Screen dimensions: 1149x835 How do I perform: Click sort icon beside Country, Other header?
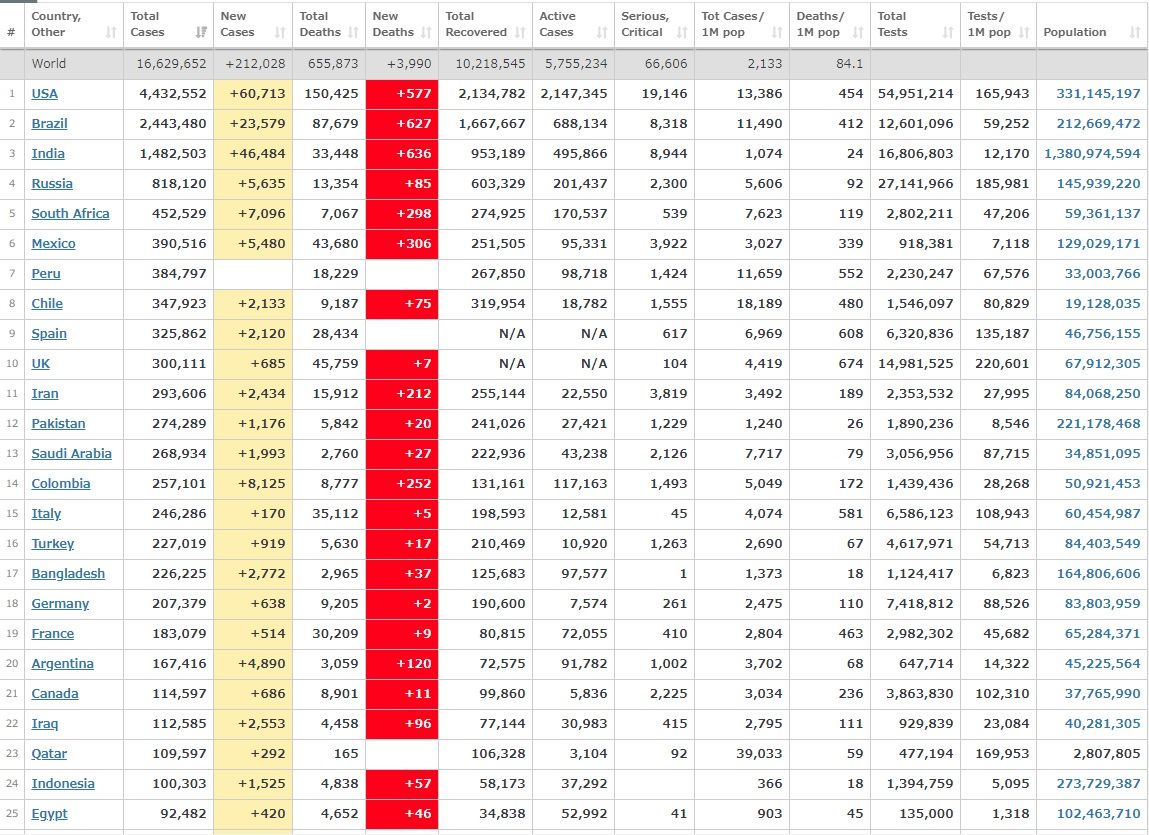(x=111, y=33)
